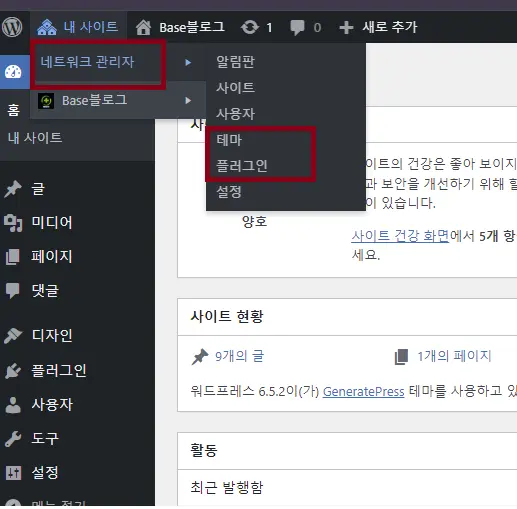Click the plus icon for 새로 추가

click(346, 28)
